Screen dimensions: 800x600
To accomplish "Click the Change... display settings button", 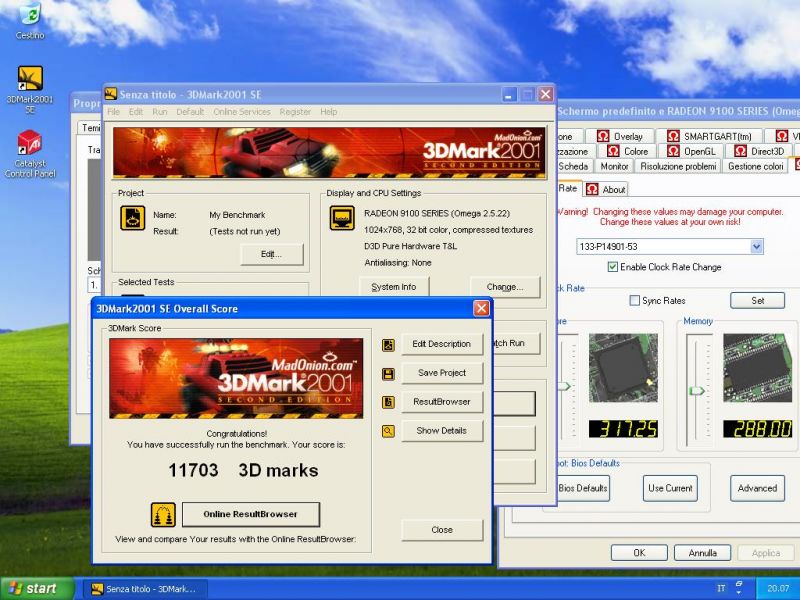I will click(505, 287).
